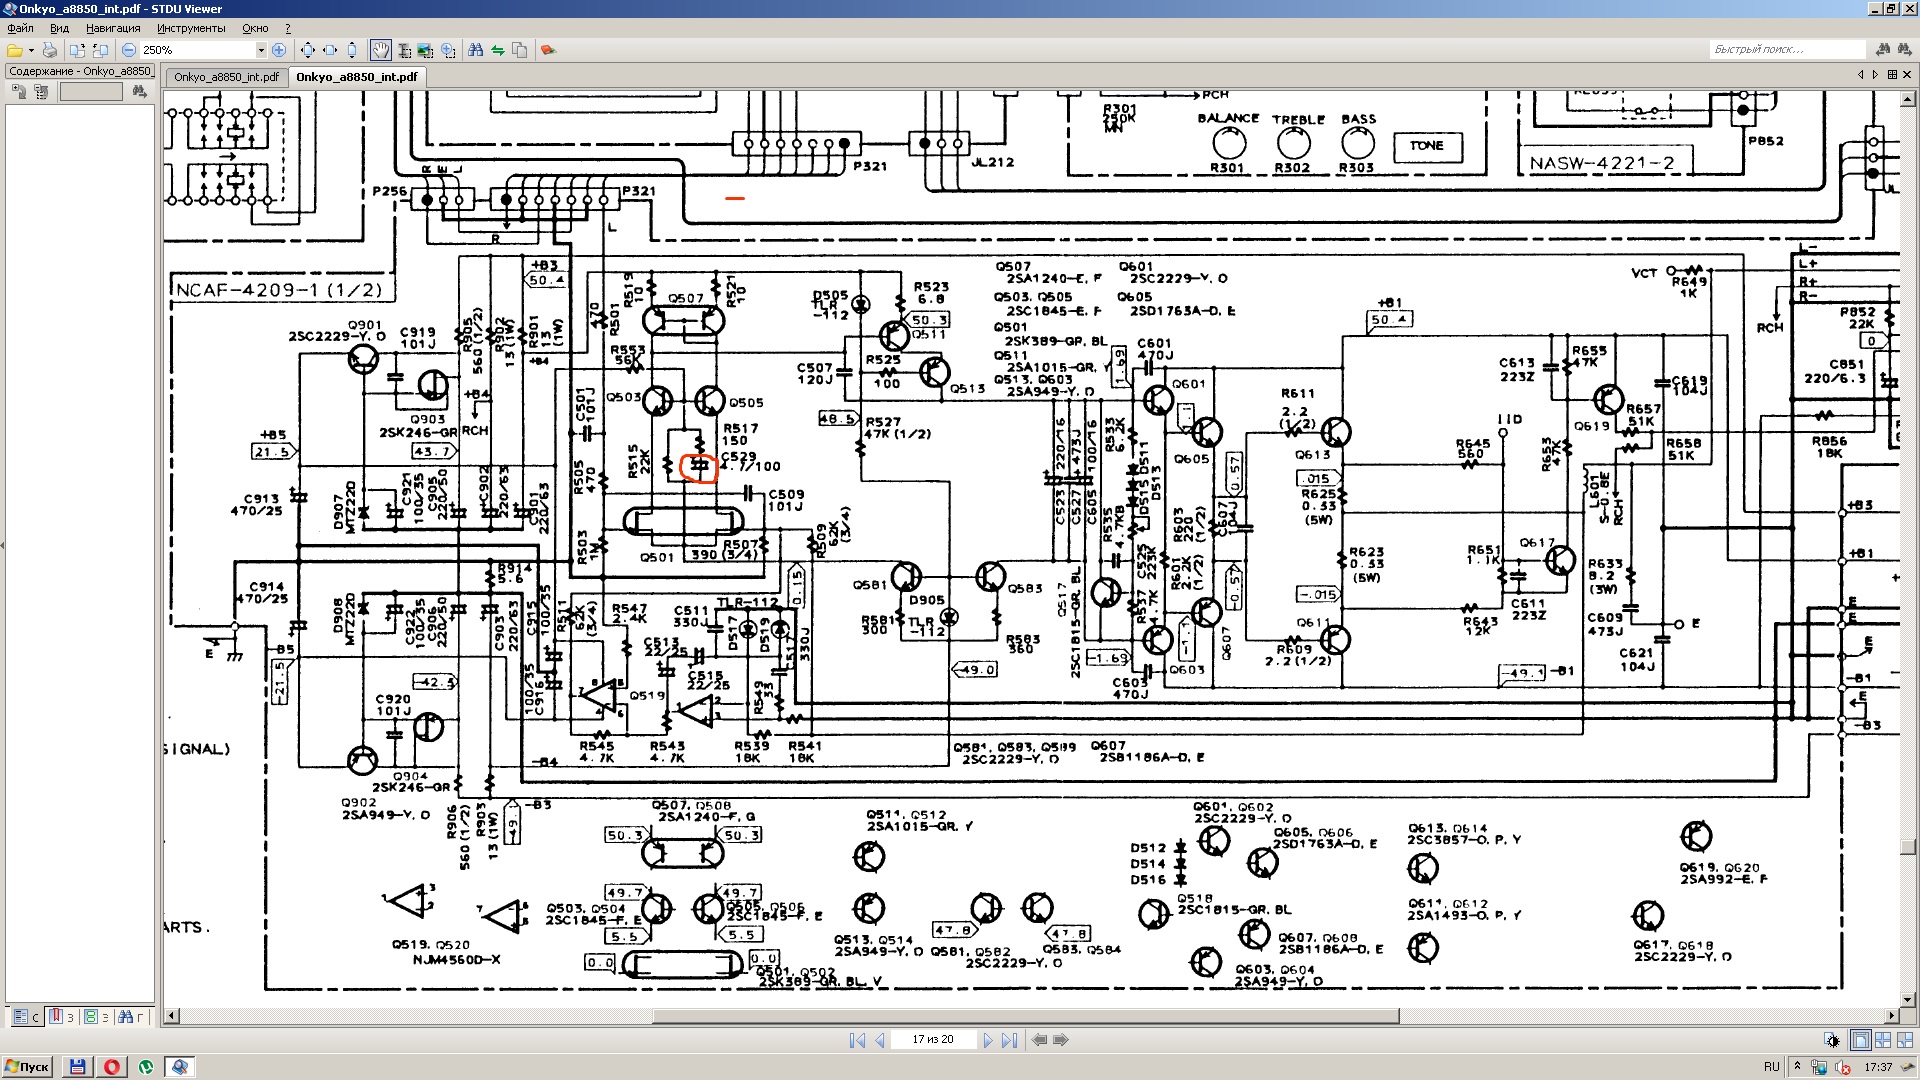Click the Пуск start button

point(27,1067)
